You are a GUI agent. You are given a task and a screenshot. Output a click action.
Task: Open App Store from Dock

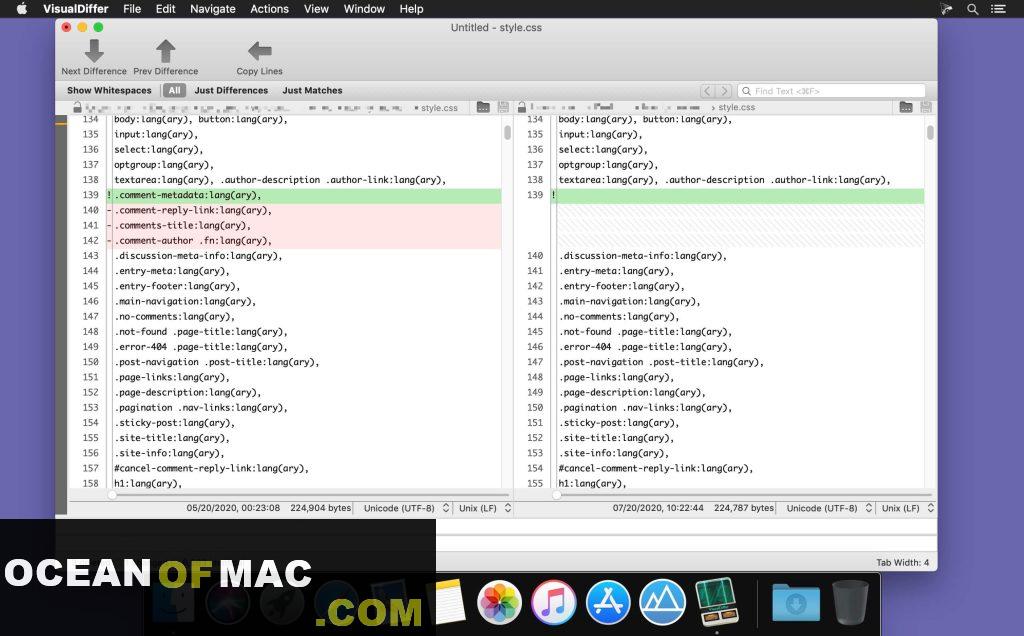(x=608, y=602)
